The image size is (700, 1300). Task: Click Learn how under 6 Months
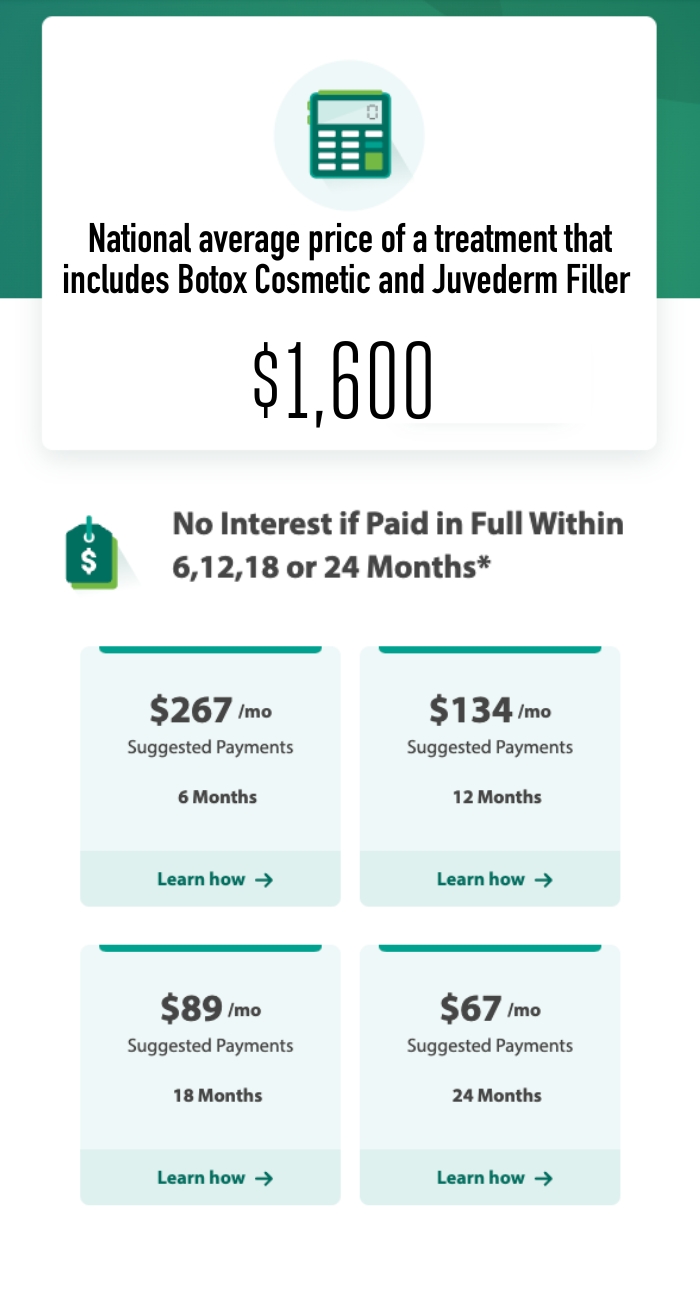tap(201, 879)
